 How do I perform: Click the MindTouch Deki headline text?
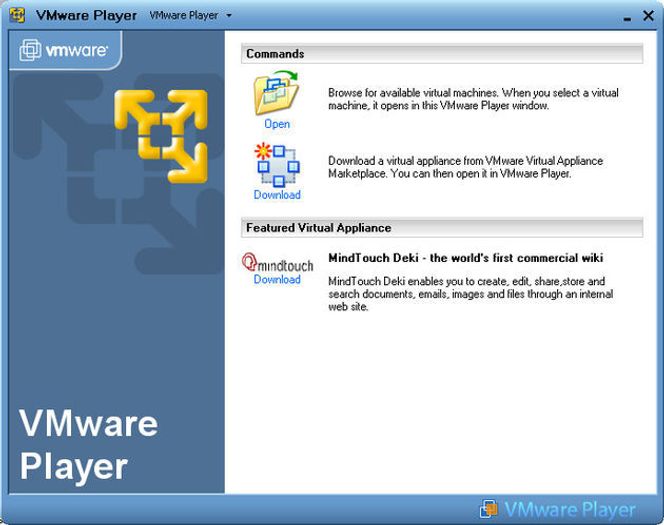(465, 258)
